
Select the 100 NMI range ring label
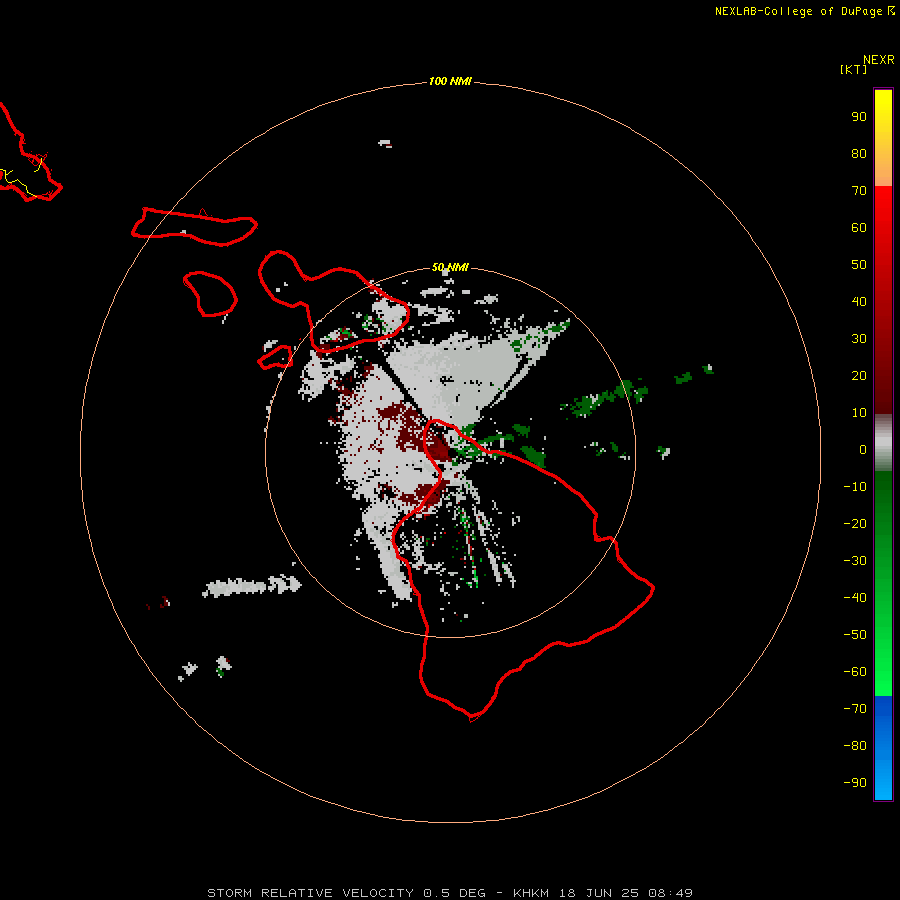pos(450,82)
